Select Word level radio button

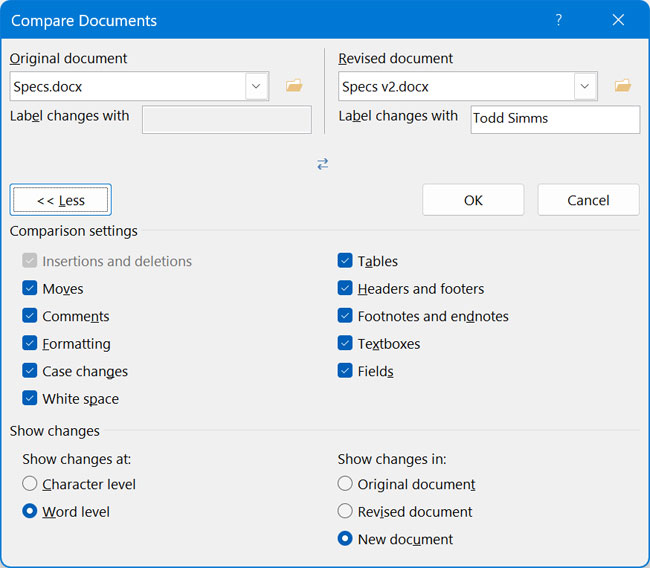coord(29,511)
